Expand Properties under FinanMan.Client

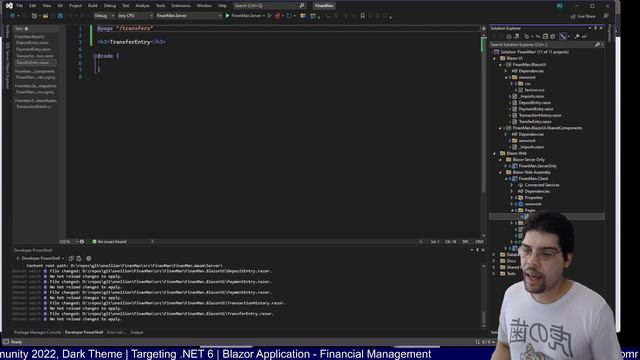click(x=512, y=198)
